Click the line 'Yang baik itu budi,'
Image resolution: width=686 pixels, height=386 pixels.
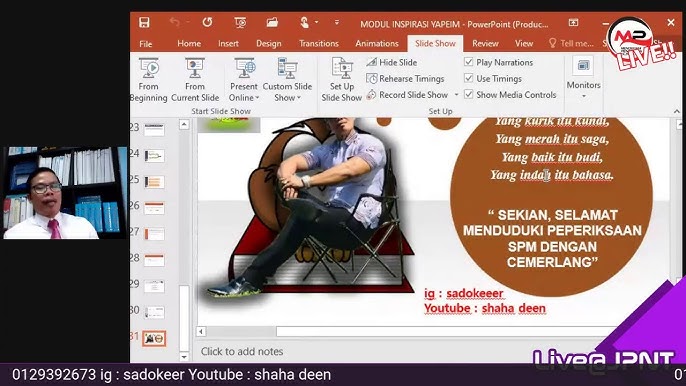[x=552, y=157]
